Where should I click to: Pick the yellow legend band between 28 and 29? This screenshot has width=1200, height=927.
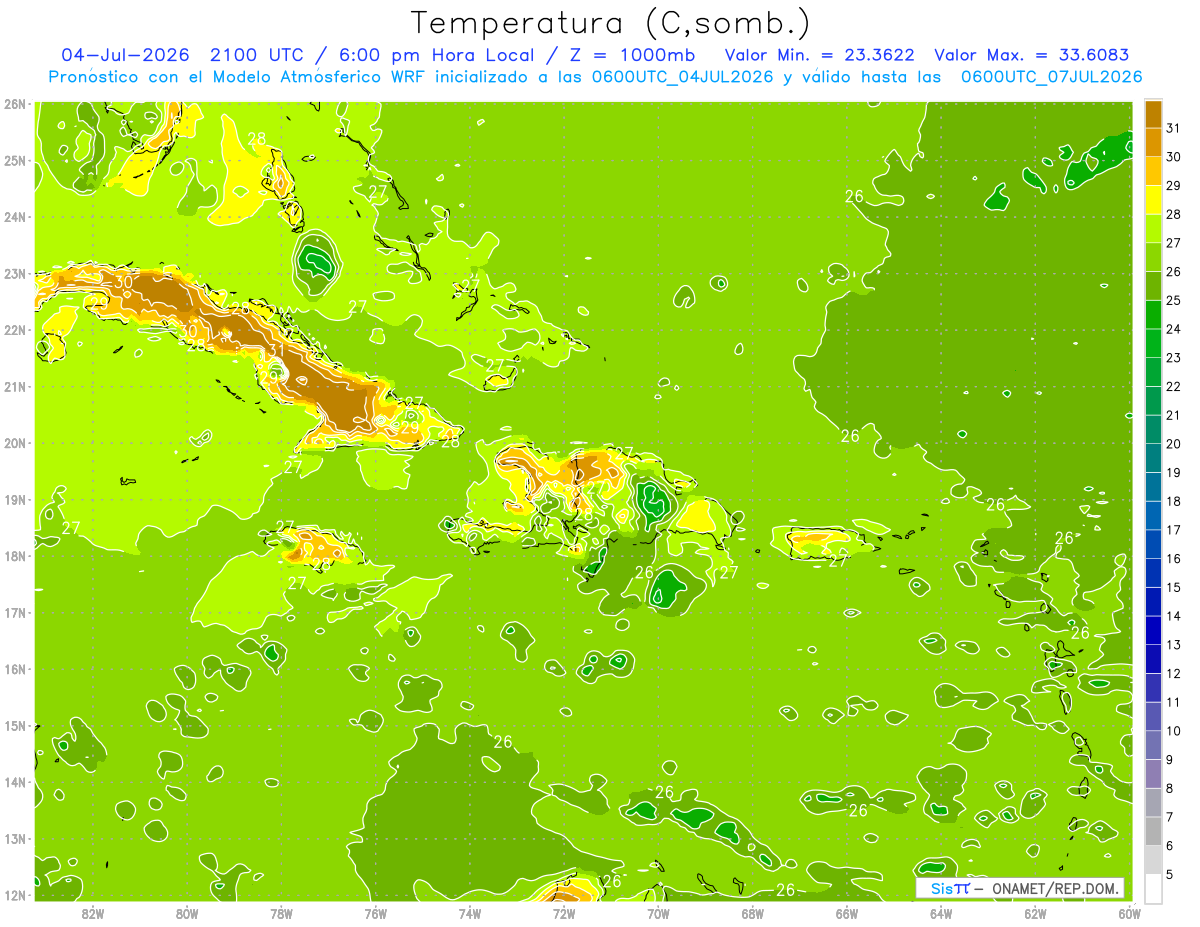[1153, 199]
